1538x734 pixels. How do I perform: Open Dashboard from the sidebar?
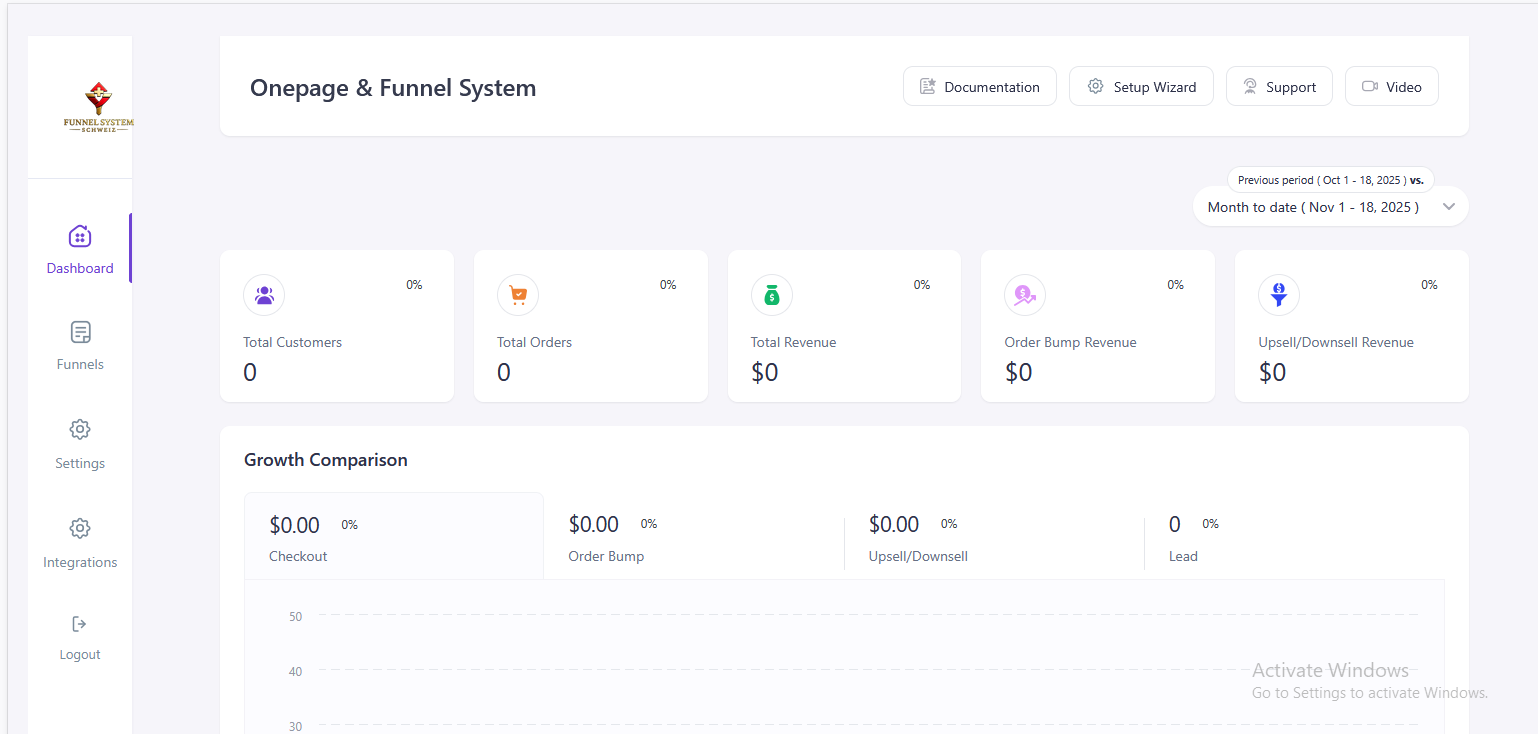[80, 249]
